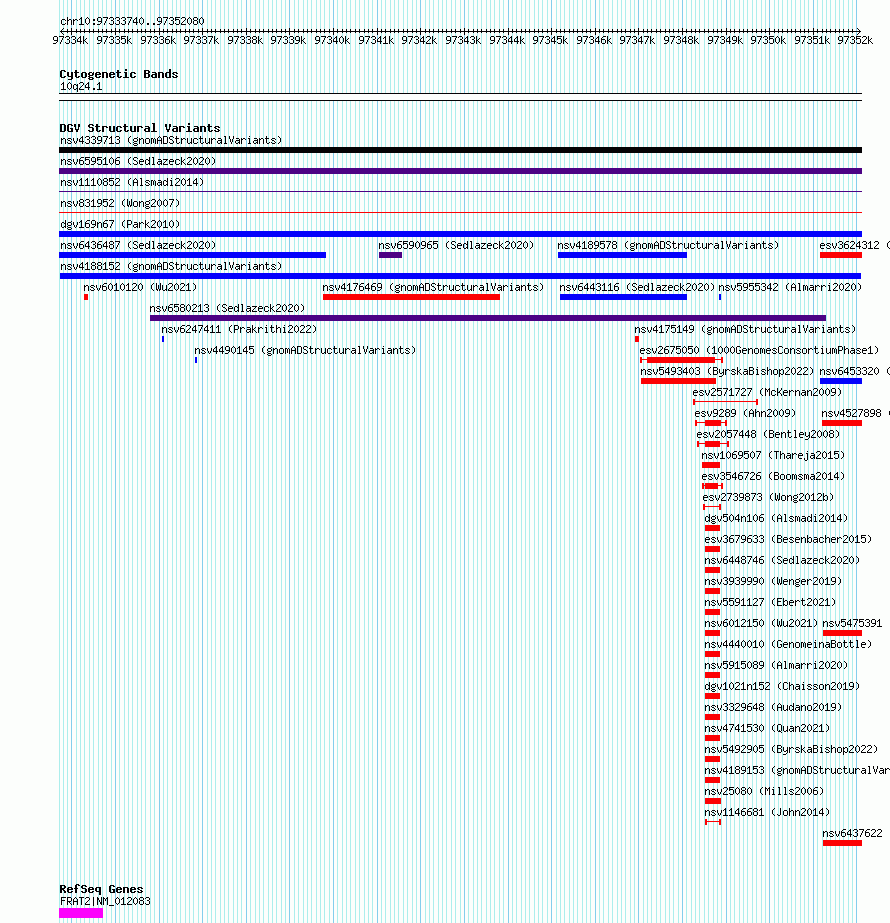
Task: Click nsv4741530 Quan2021 label
Action: click(x=767, y=728)
